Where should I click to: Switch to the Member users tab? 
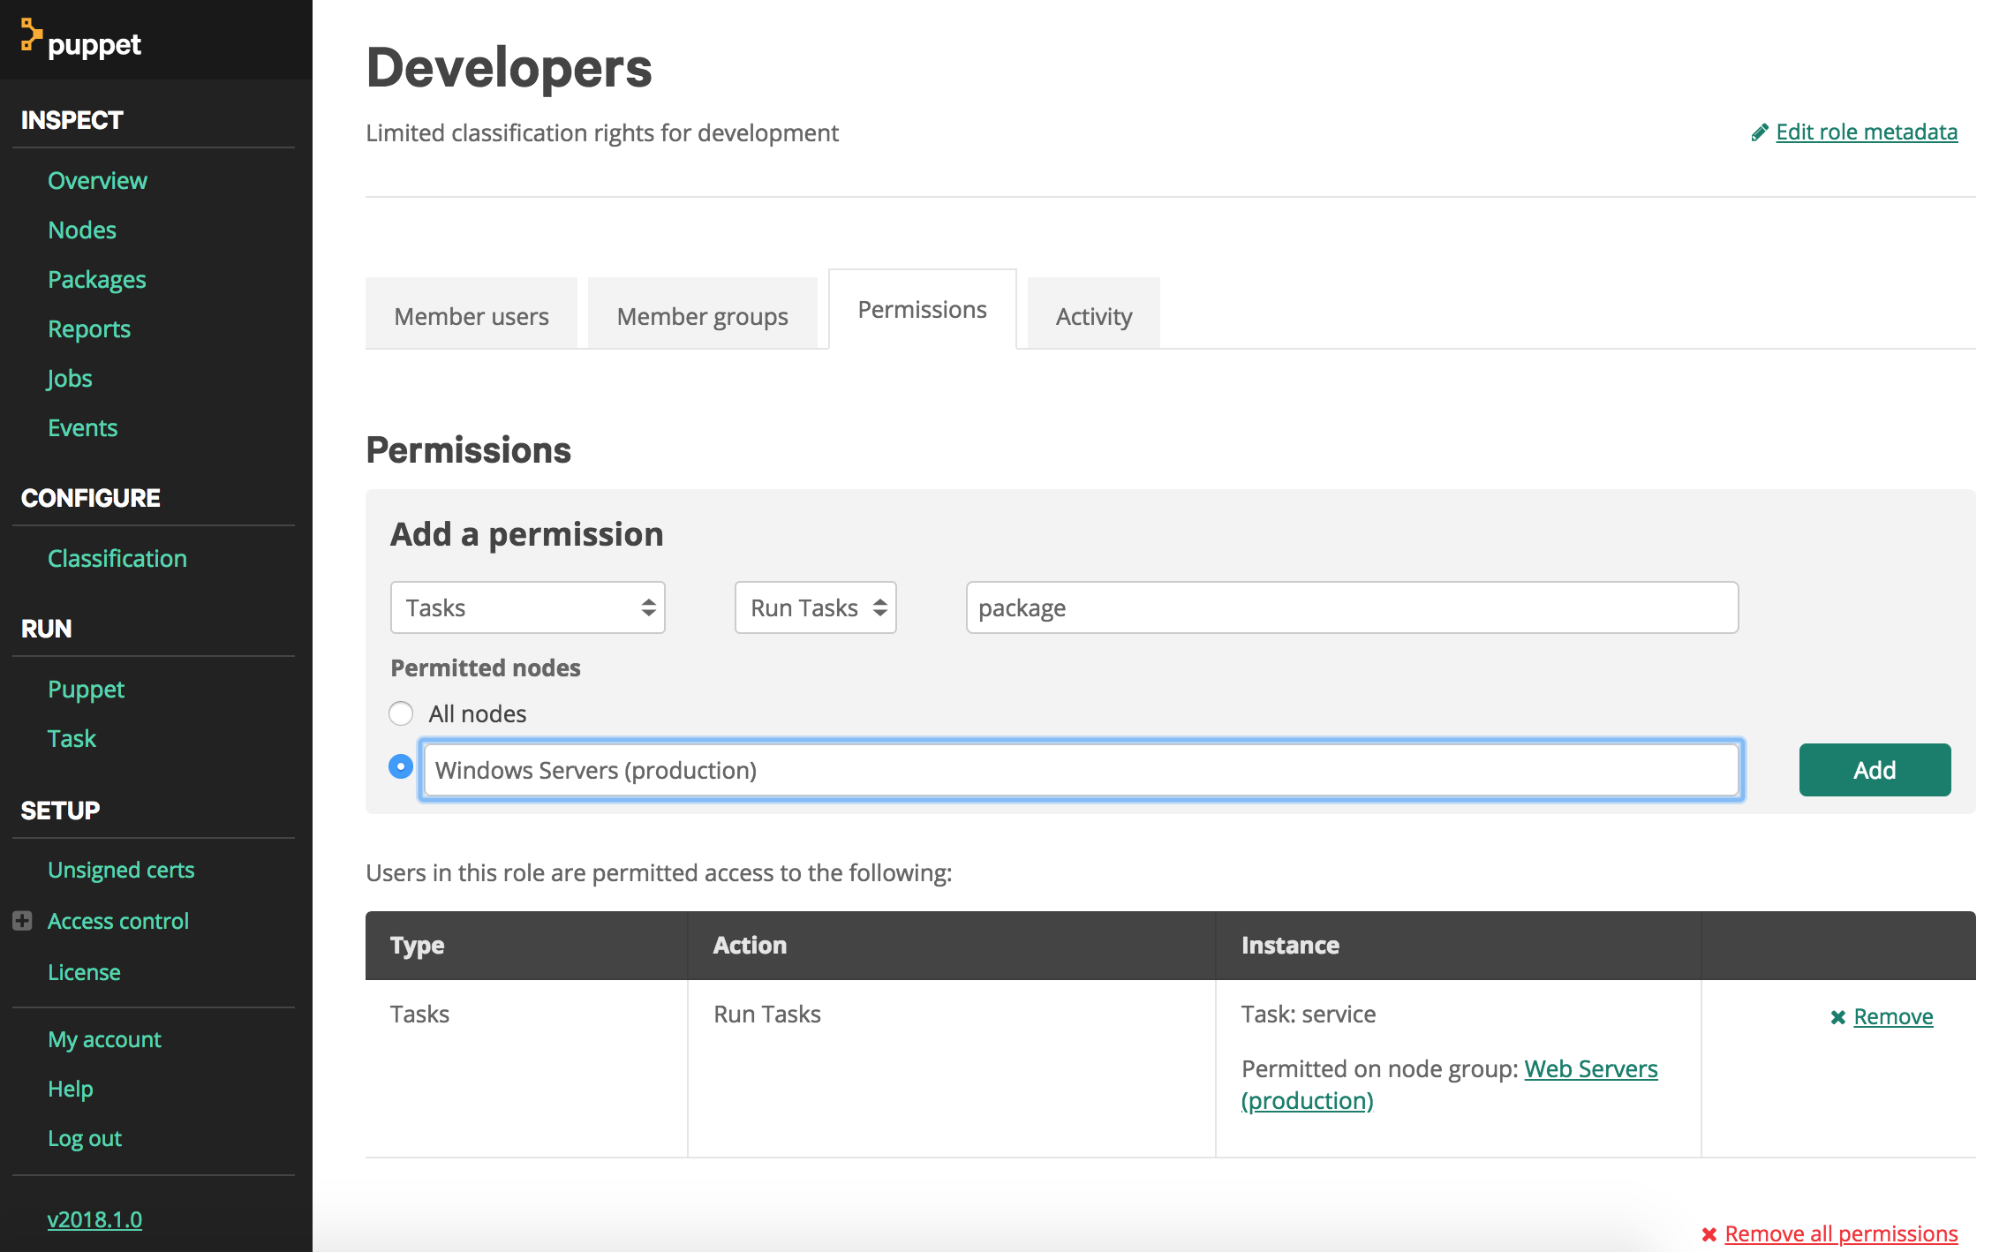coord(471,316)
